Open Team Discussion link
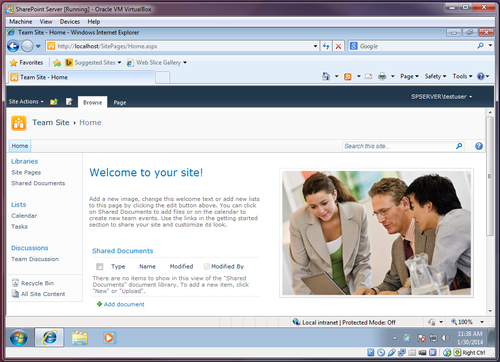 click(35, 259)
